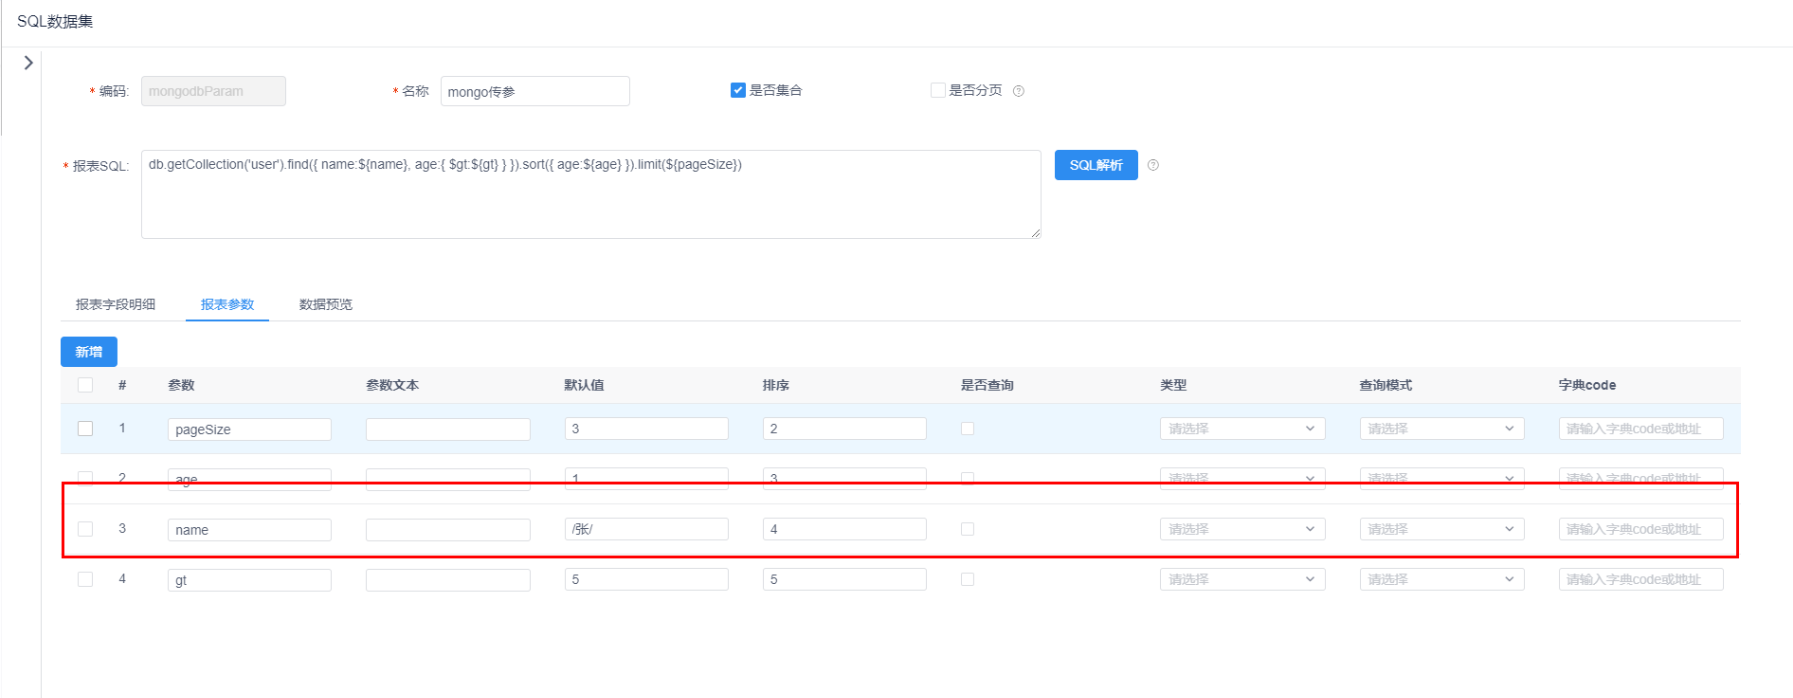This screenshot has width=1793, height=698.
Task: Select the name row checkbox
Action: (x=85, y=529)
